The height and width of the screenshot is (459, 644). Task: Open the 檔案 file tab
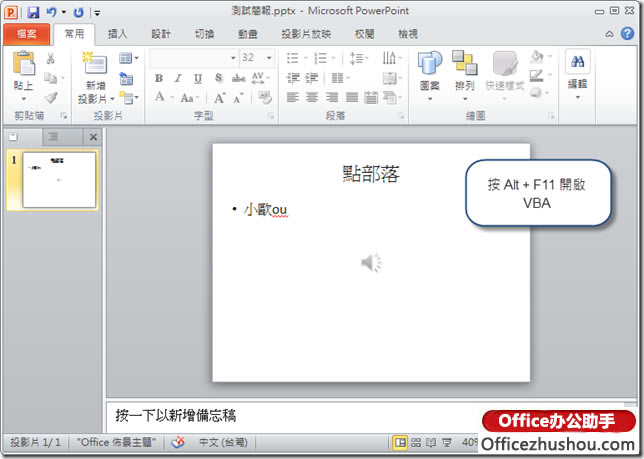(27, 34)
